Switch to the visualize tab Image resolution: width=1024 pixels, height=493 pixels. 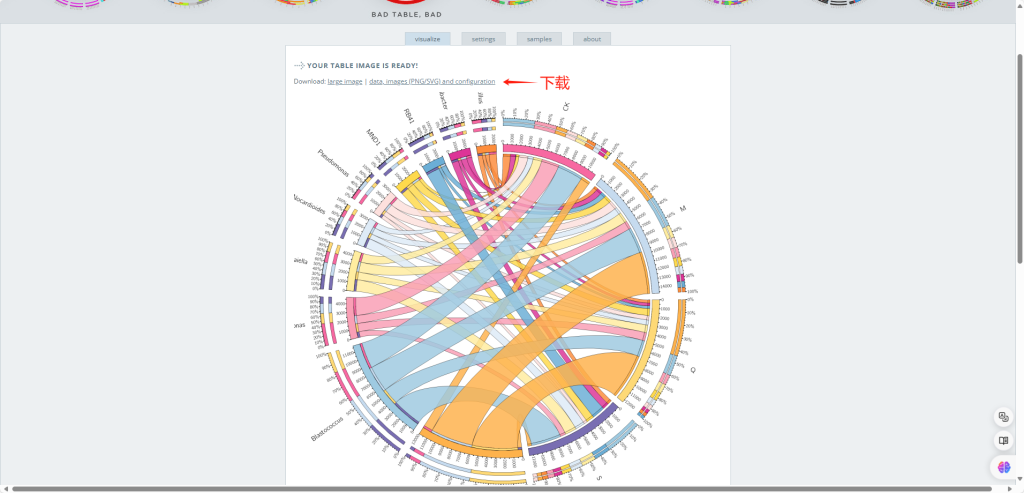click(x=427, y=39)
